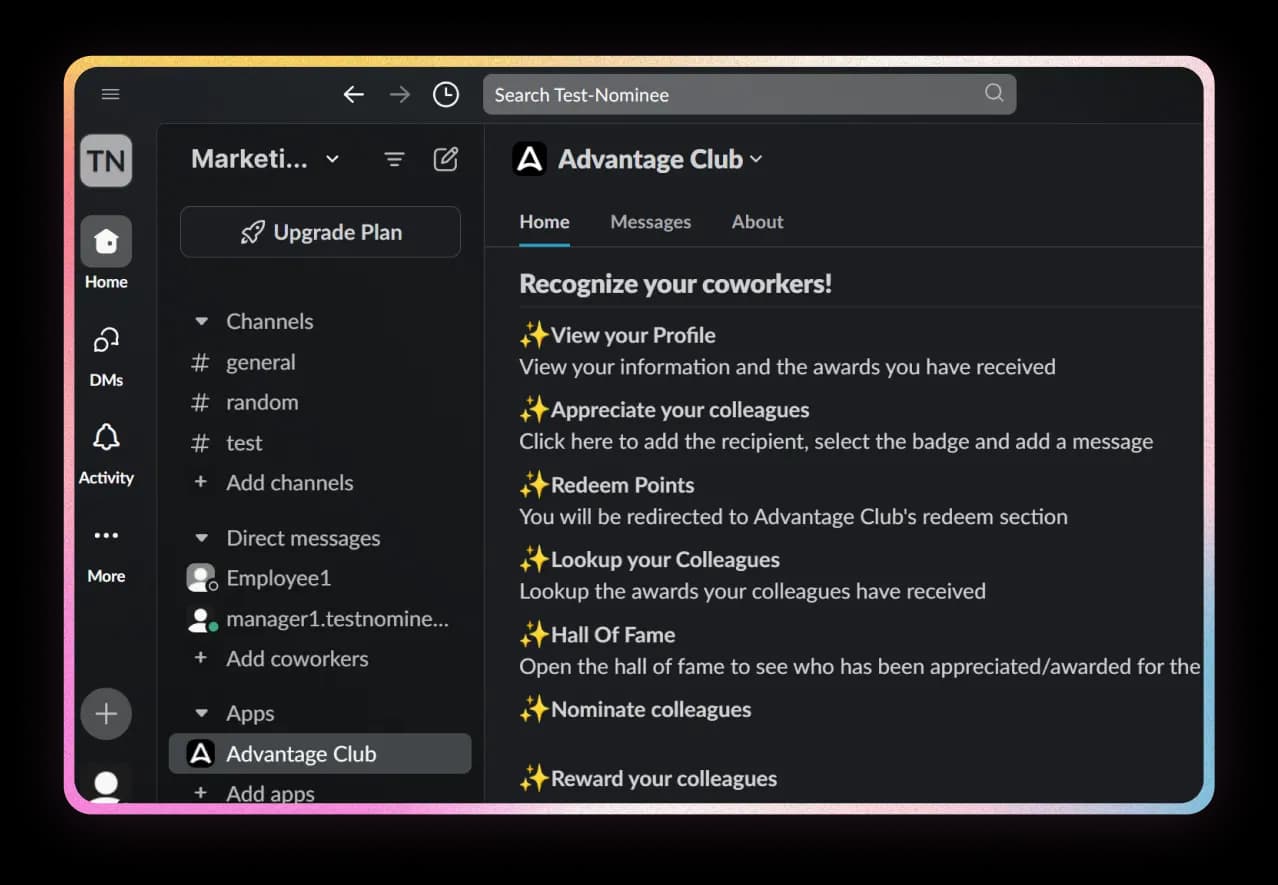Click the Search Test-Nominee field
The image size is (1278, 885).
[x=749, y=94]
